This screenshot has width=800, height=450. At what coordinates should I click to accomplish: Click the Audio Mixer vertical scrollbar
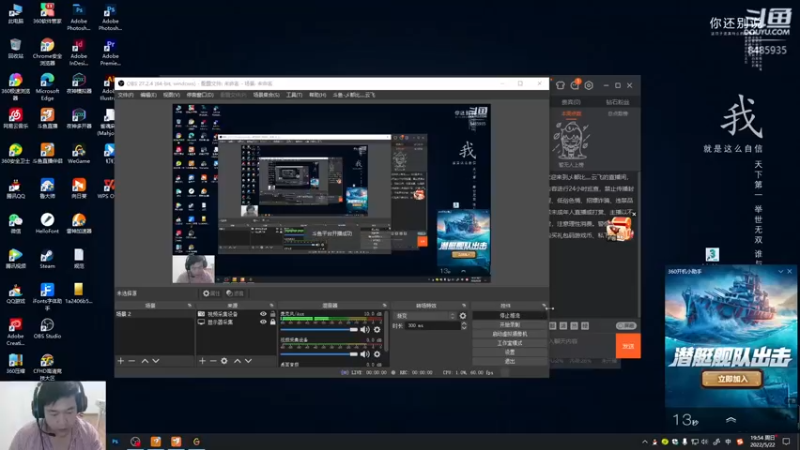pos(386,332)
